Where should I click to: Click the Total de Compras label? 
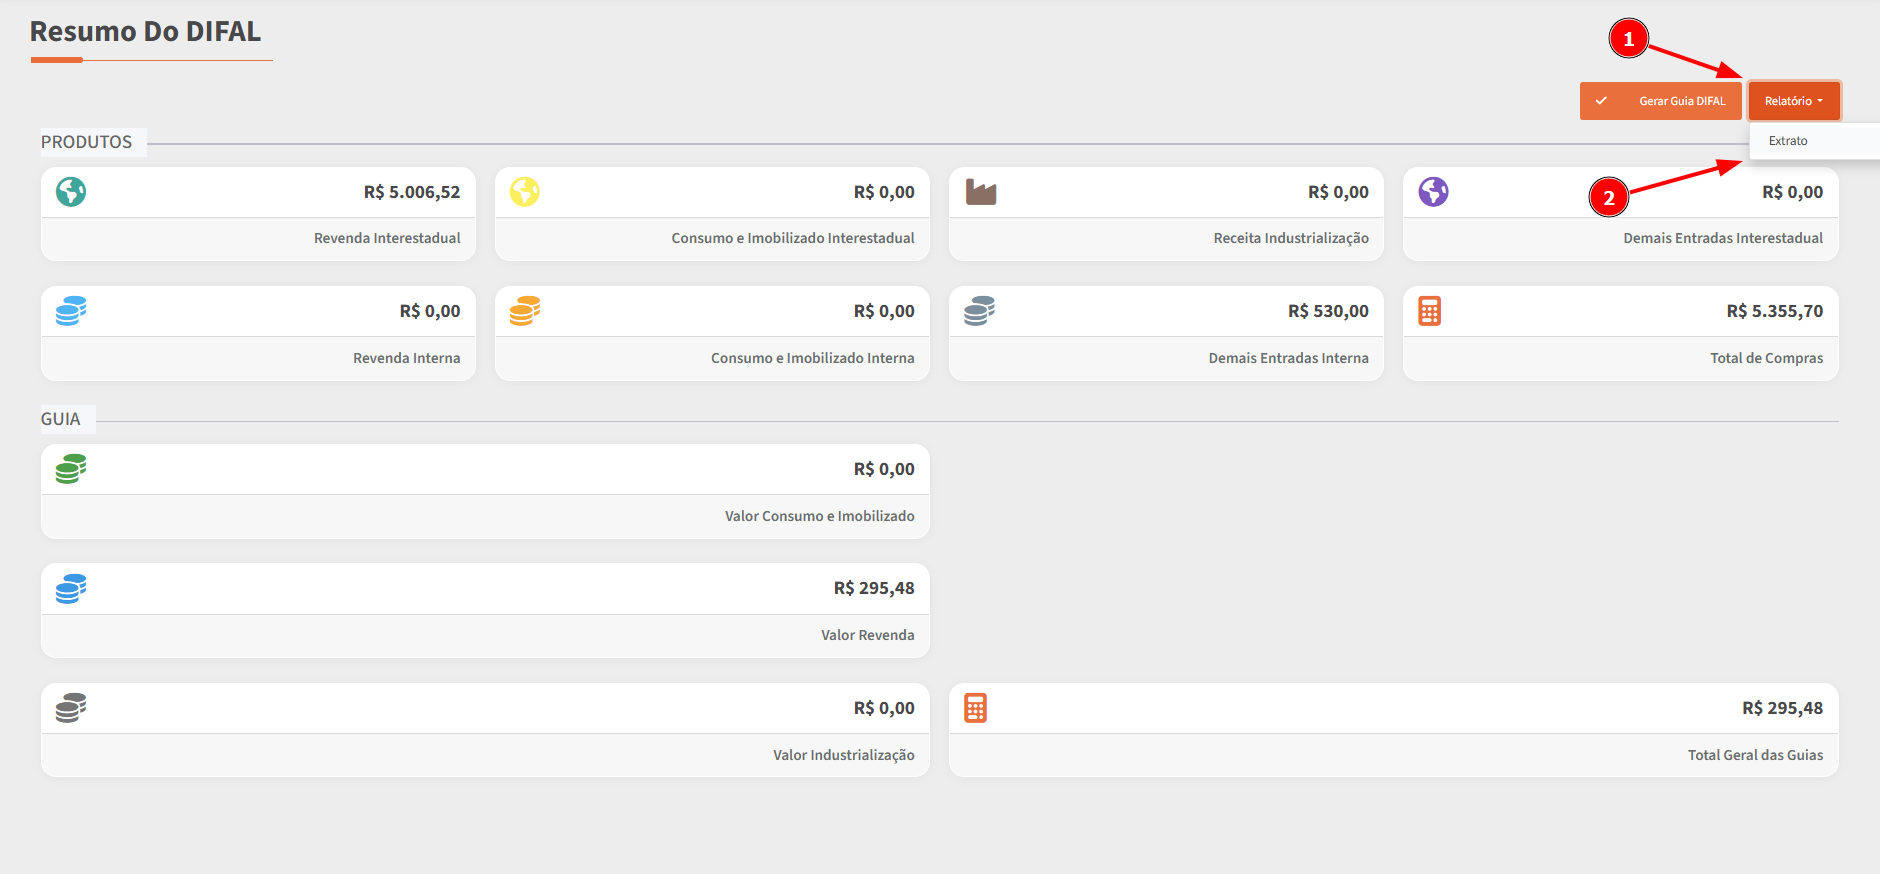tap(1766, 358)
